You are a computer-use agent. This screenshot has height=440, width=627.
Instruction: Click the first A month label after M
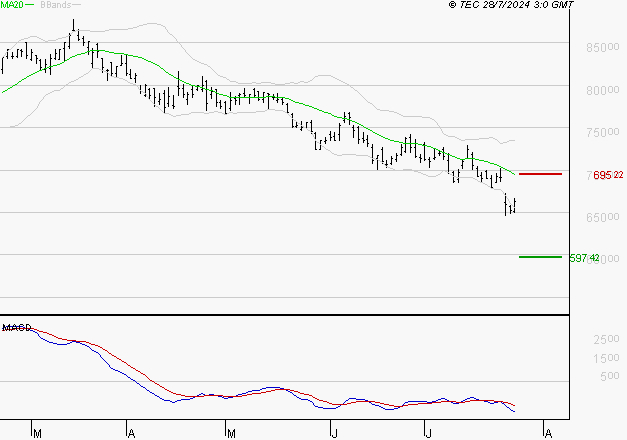(x=131, y=434)
